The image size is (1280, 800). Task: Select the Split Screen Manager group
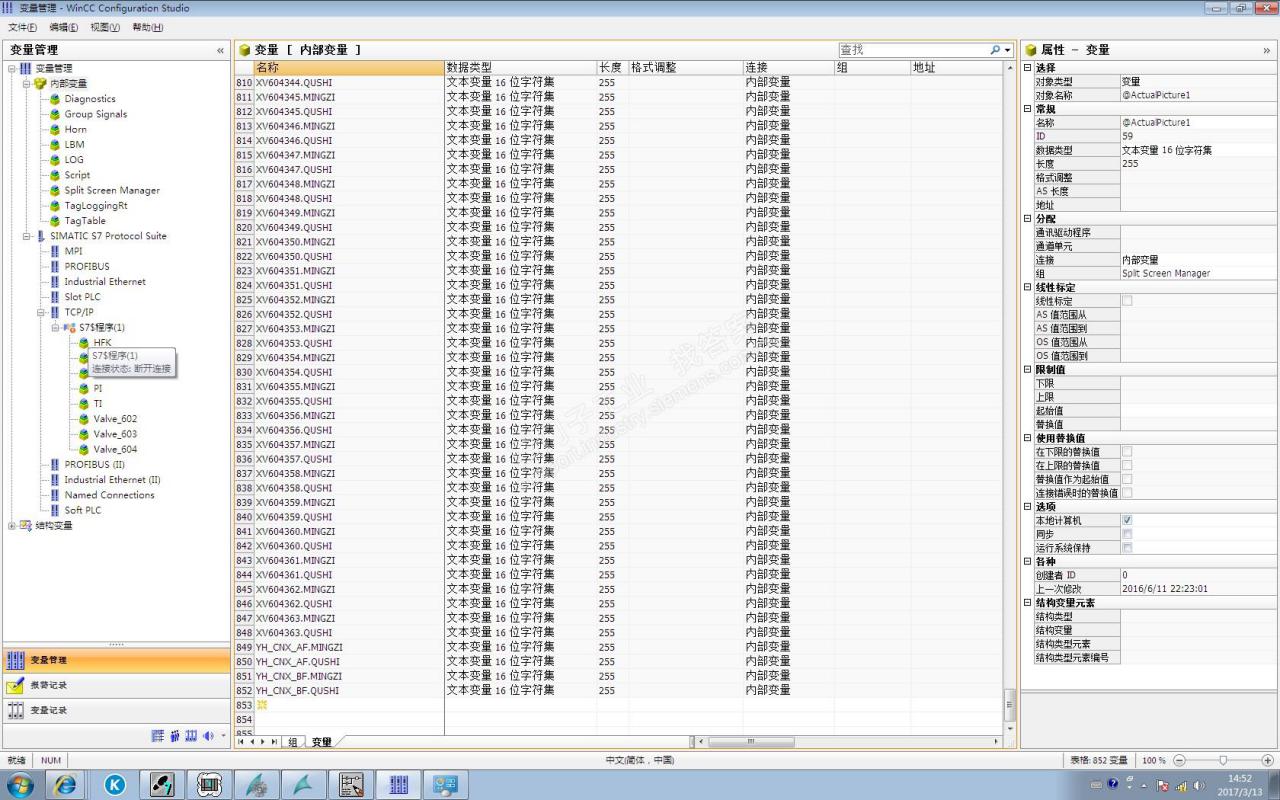[x=112, y=190]
